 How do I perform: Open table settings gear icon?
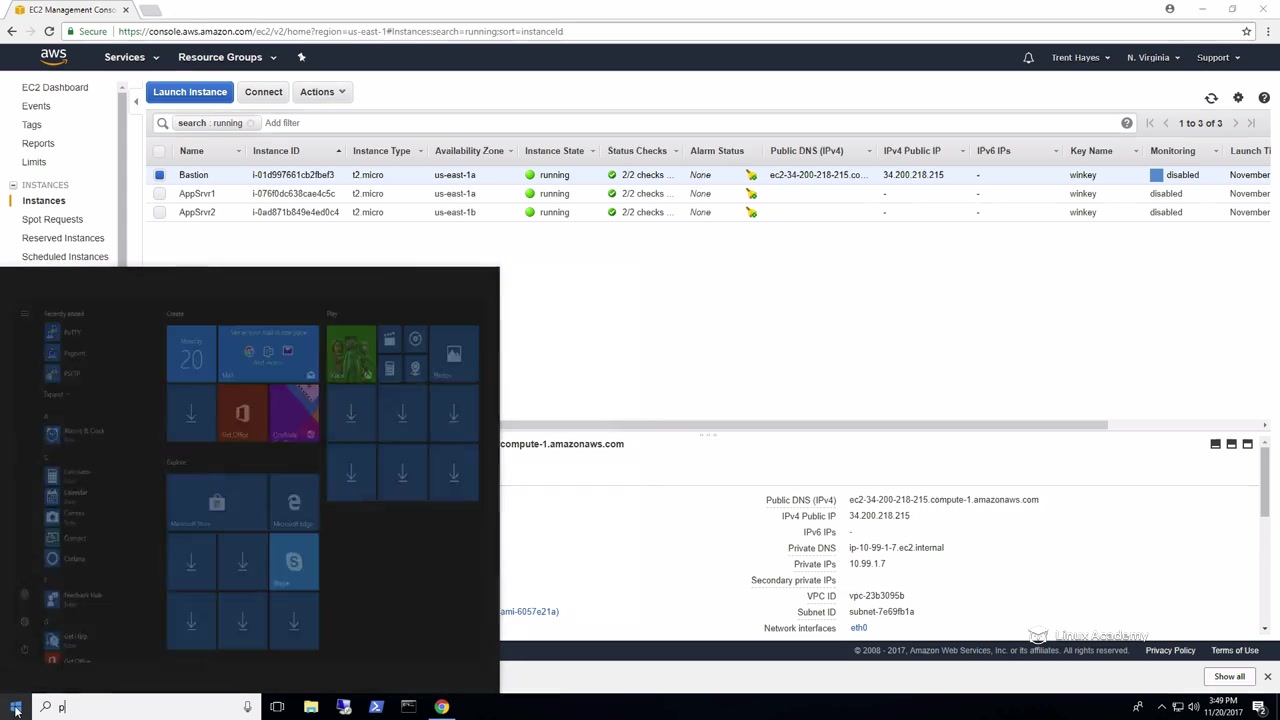pos(1238,98)
